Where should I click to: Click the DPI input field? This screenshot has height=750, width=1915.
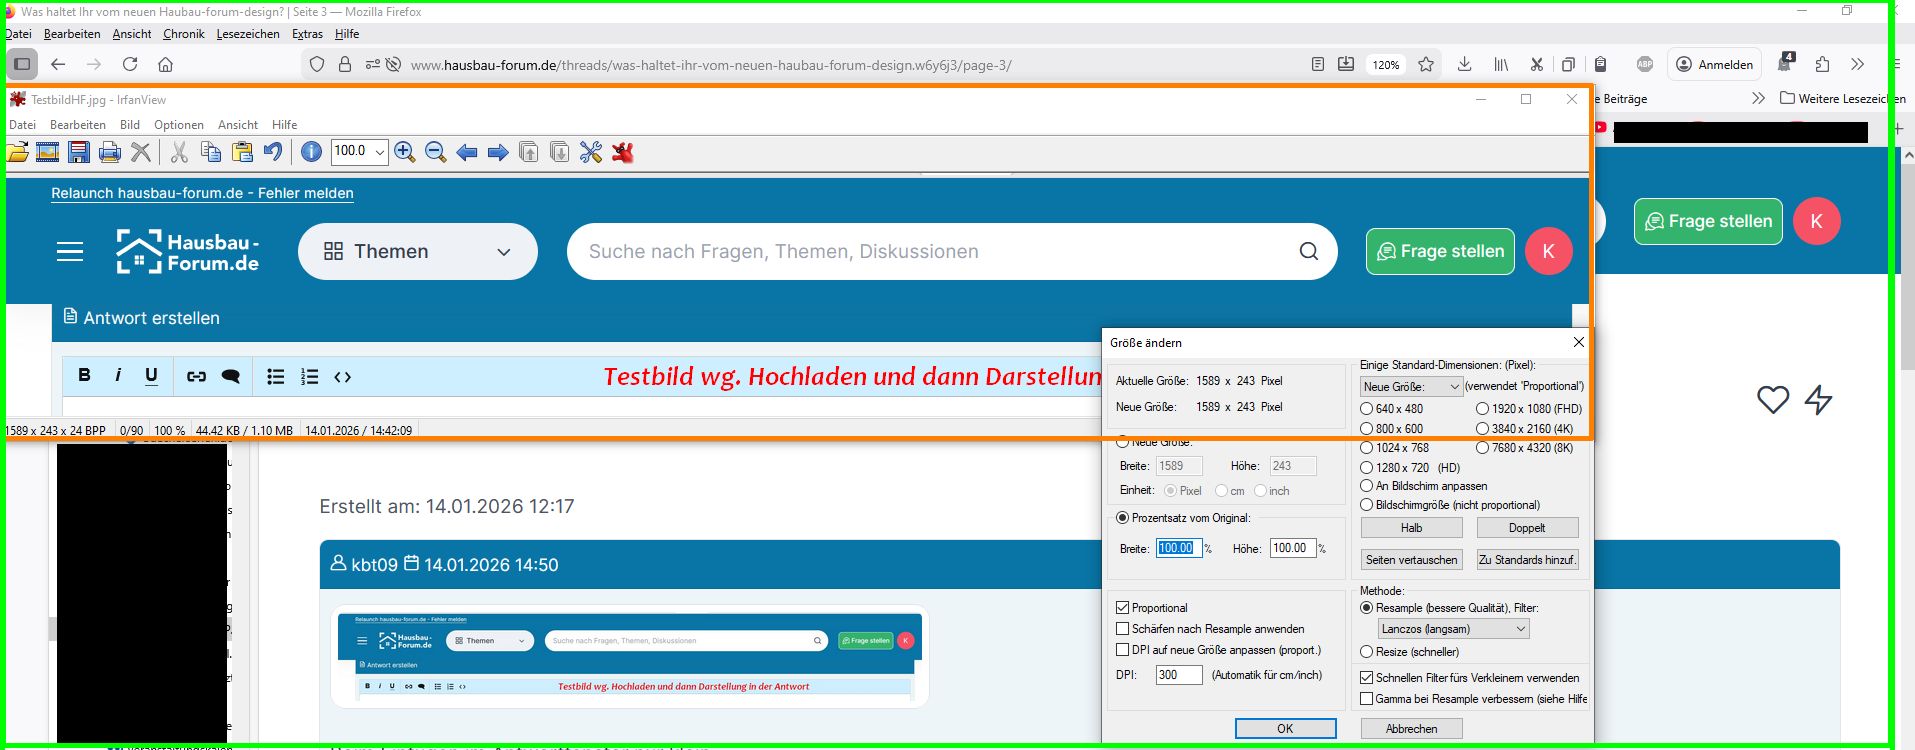coord(1178,675)
